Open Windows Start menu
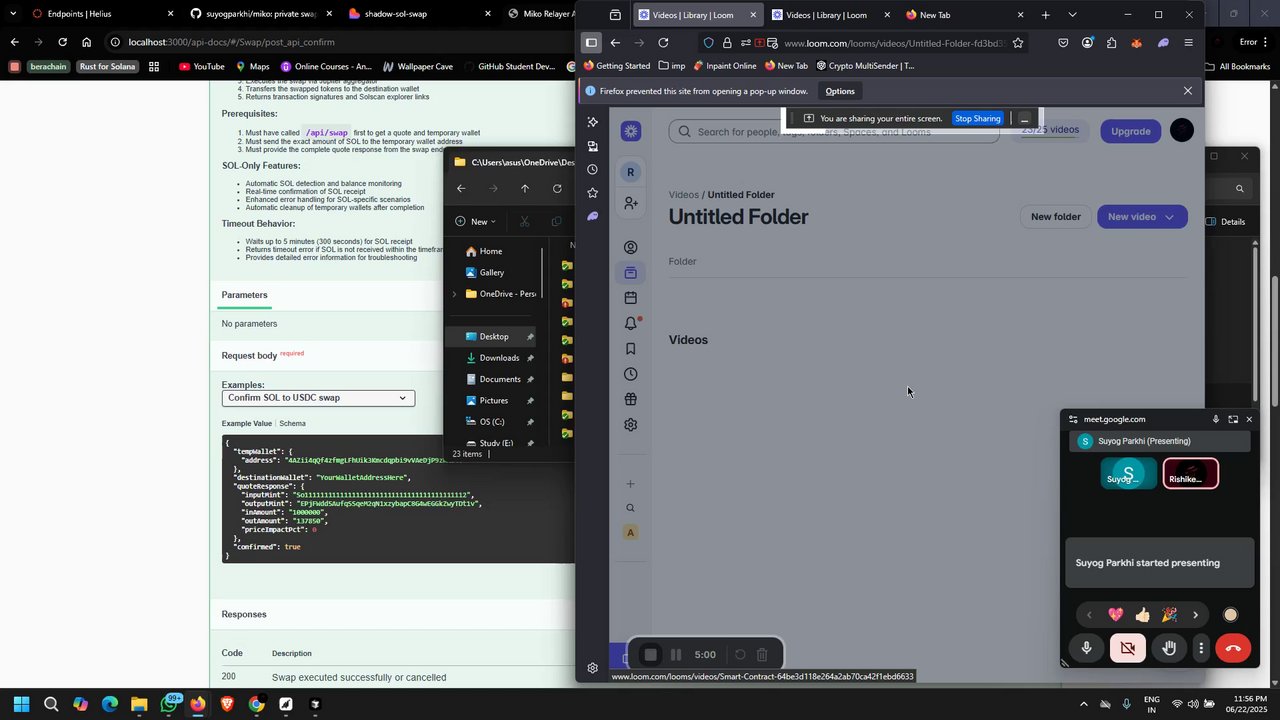1280x720 pixels. point(21,705)
